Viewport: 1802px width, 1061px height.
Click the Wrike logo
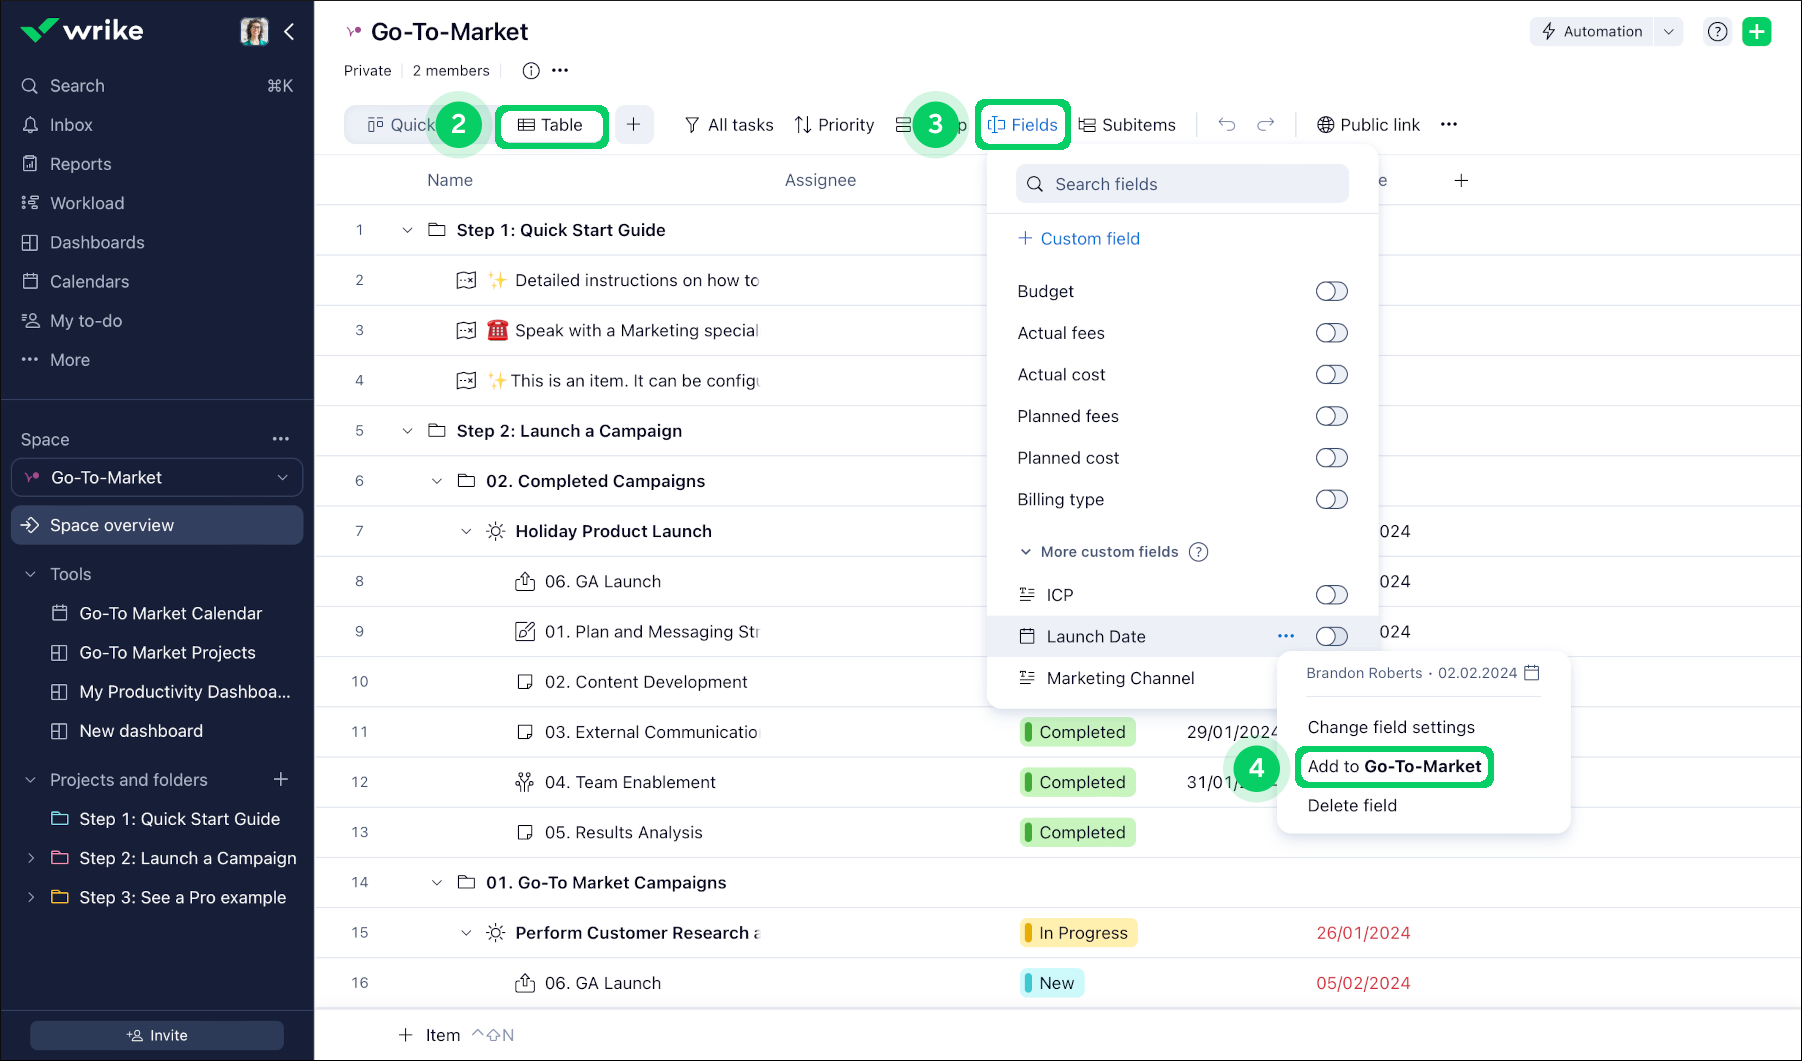pos(82,31)
